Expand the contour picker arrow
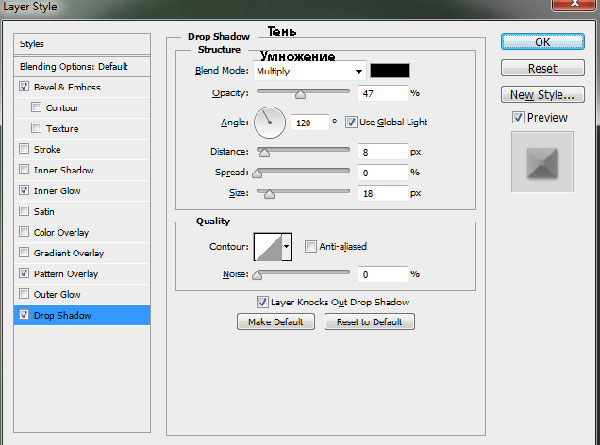Image resolution: width=600 pixels, height=445 pixels. click(x=287, y=245)
